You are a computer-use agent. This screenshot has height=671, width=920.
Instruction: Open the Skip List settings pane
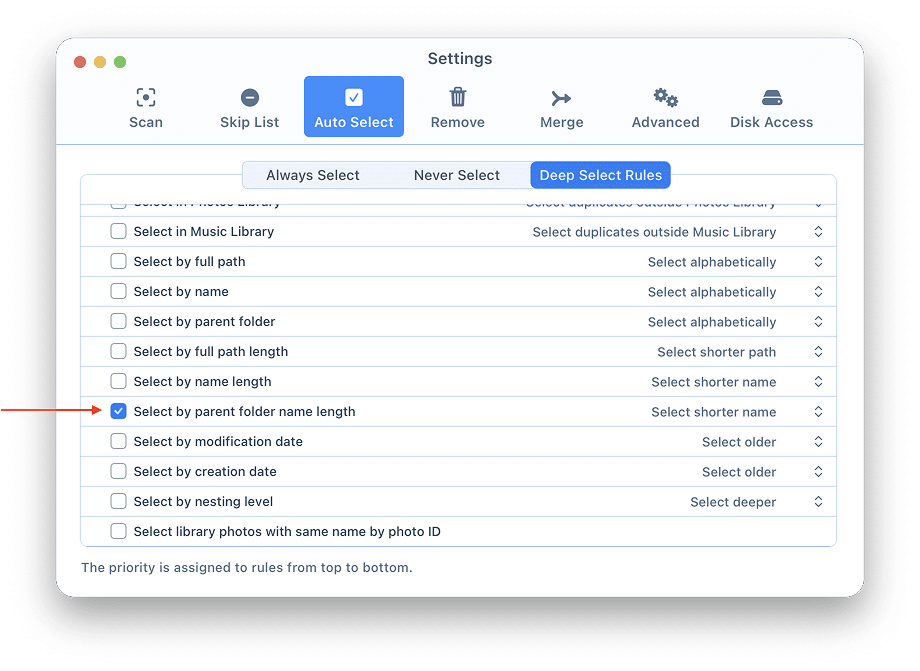click(249, 107)
